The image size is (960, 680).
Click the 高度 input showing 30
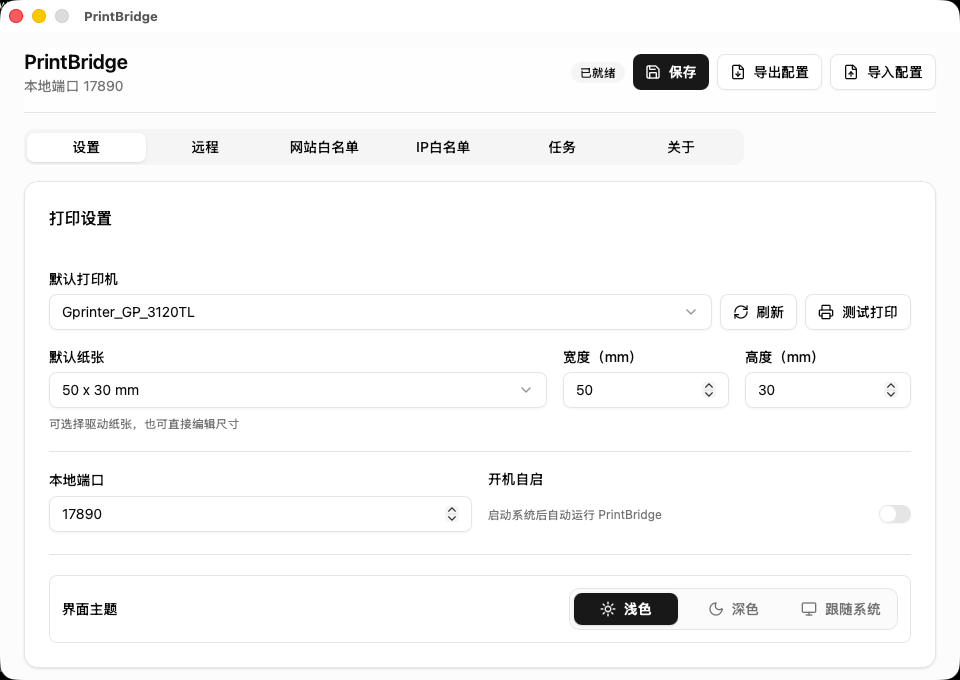point(828,390)
